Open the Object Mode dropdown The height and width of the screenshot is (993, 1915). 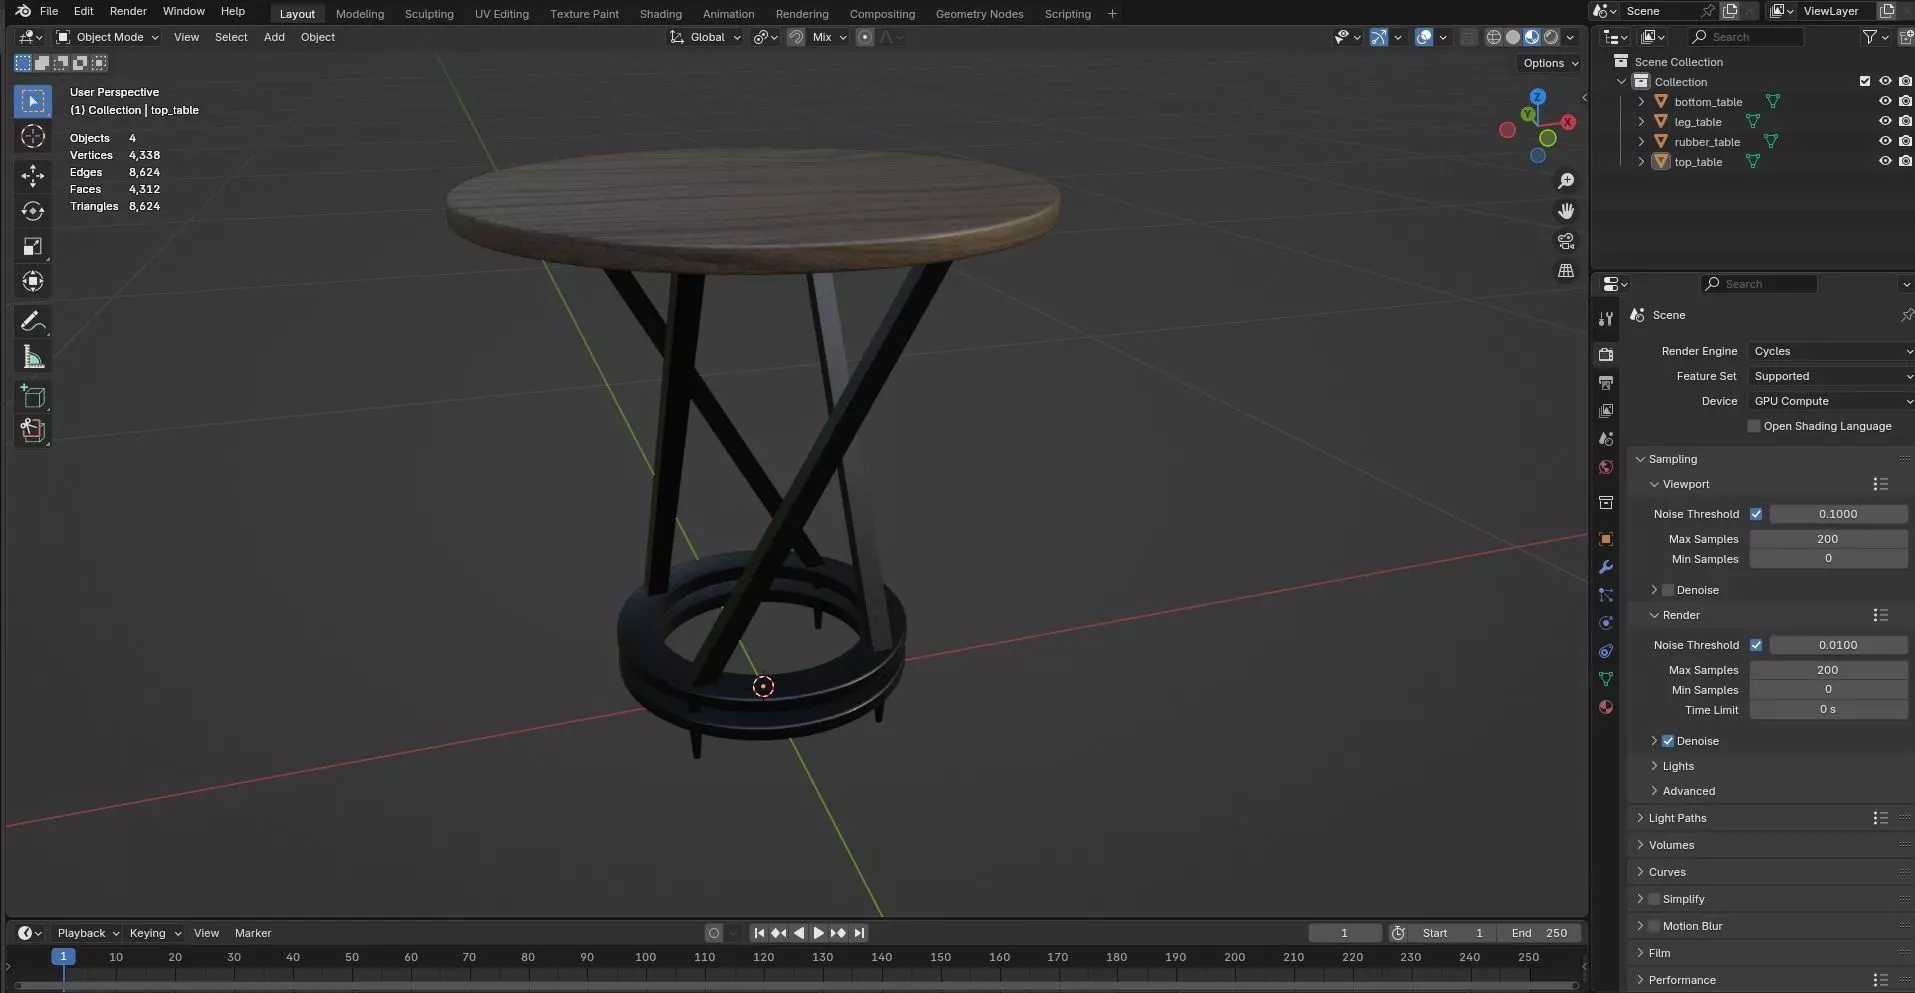pos(108,37)
